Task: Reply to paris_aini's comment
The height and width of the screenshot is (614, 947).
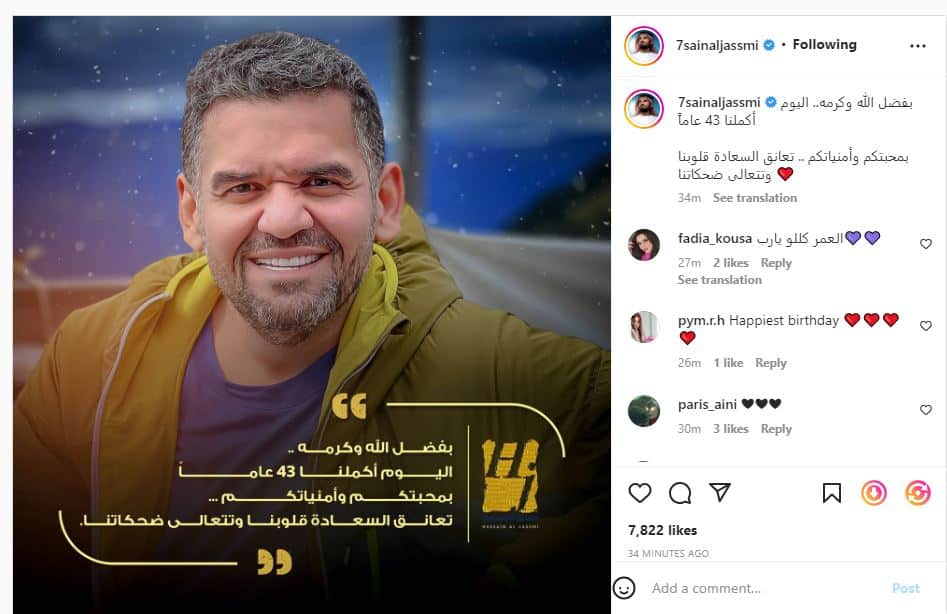Action: coord(776,429)
